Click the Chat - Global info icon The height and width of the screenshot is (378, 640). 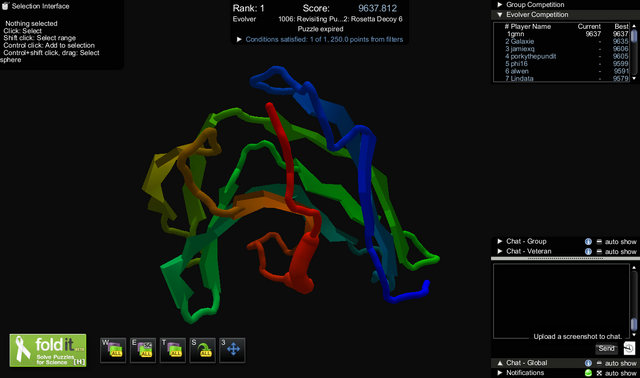pyautogui.click(x=588, y=363)
